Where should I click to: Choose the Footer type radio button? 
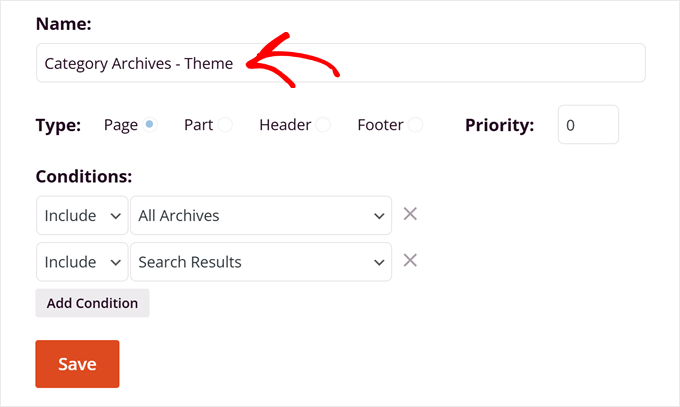click(x=415, y=125)
